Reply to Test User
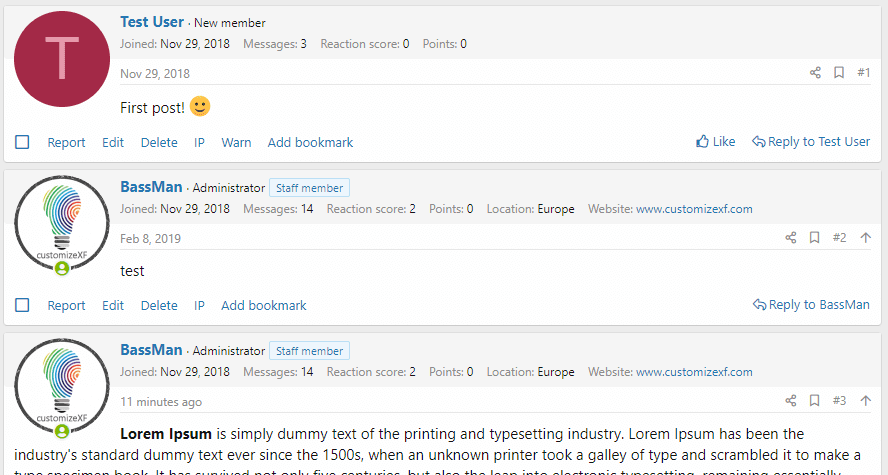Viewport: 888px width, 475px height. (811, 142)
